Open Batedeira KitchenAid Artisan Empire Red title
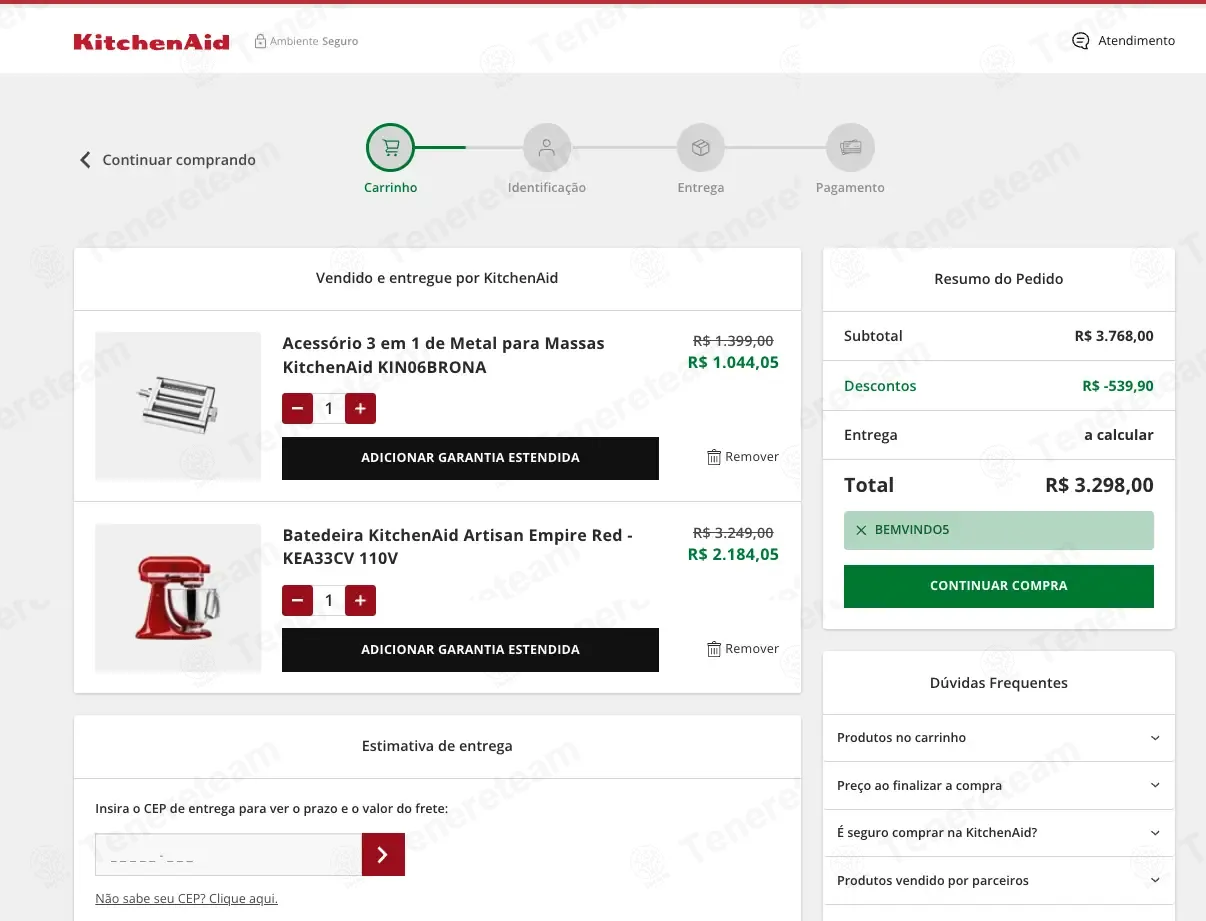The image size is (1206, 921). coord(457,547)
